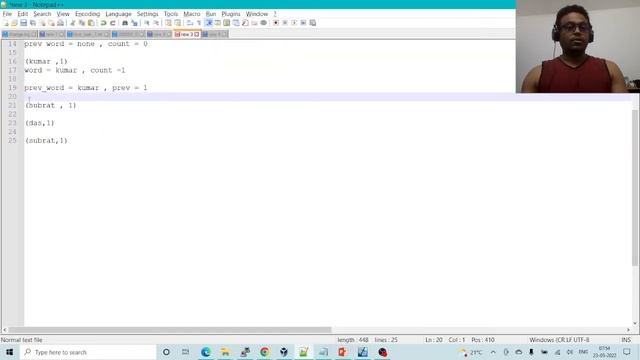
Task: Create a new file with the New icon
Action: click(5, 23)
